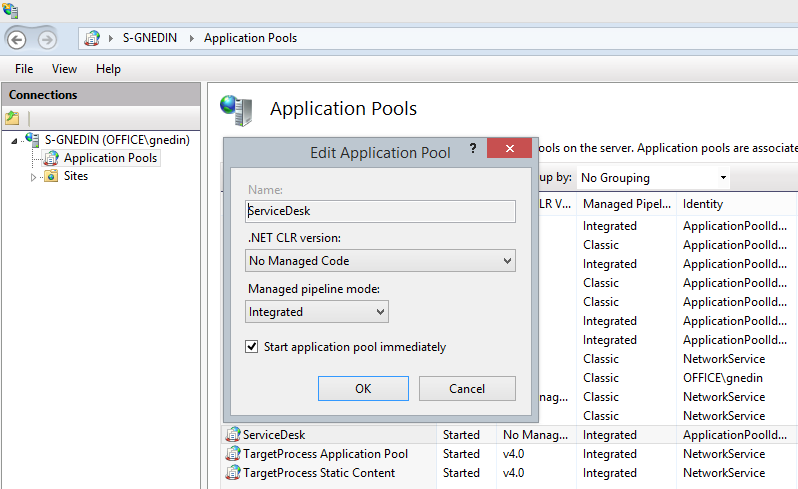Viewport: 798px width, 489px height.
Task: Close the Edit Application Pool dialog
Action: click(509, 148)
